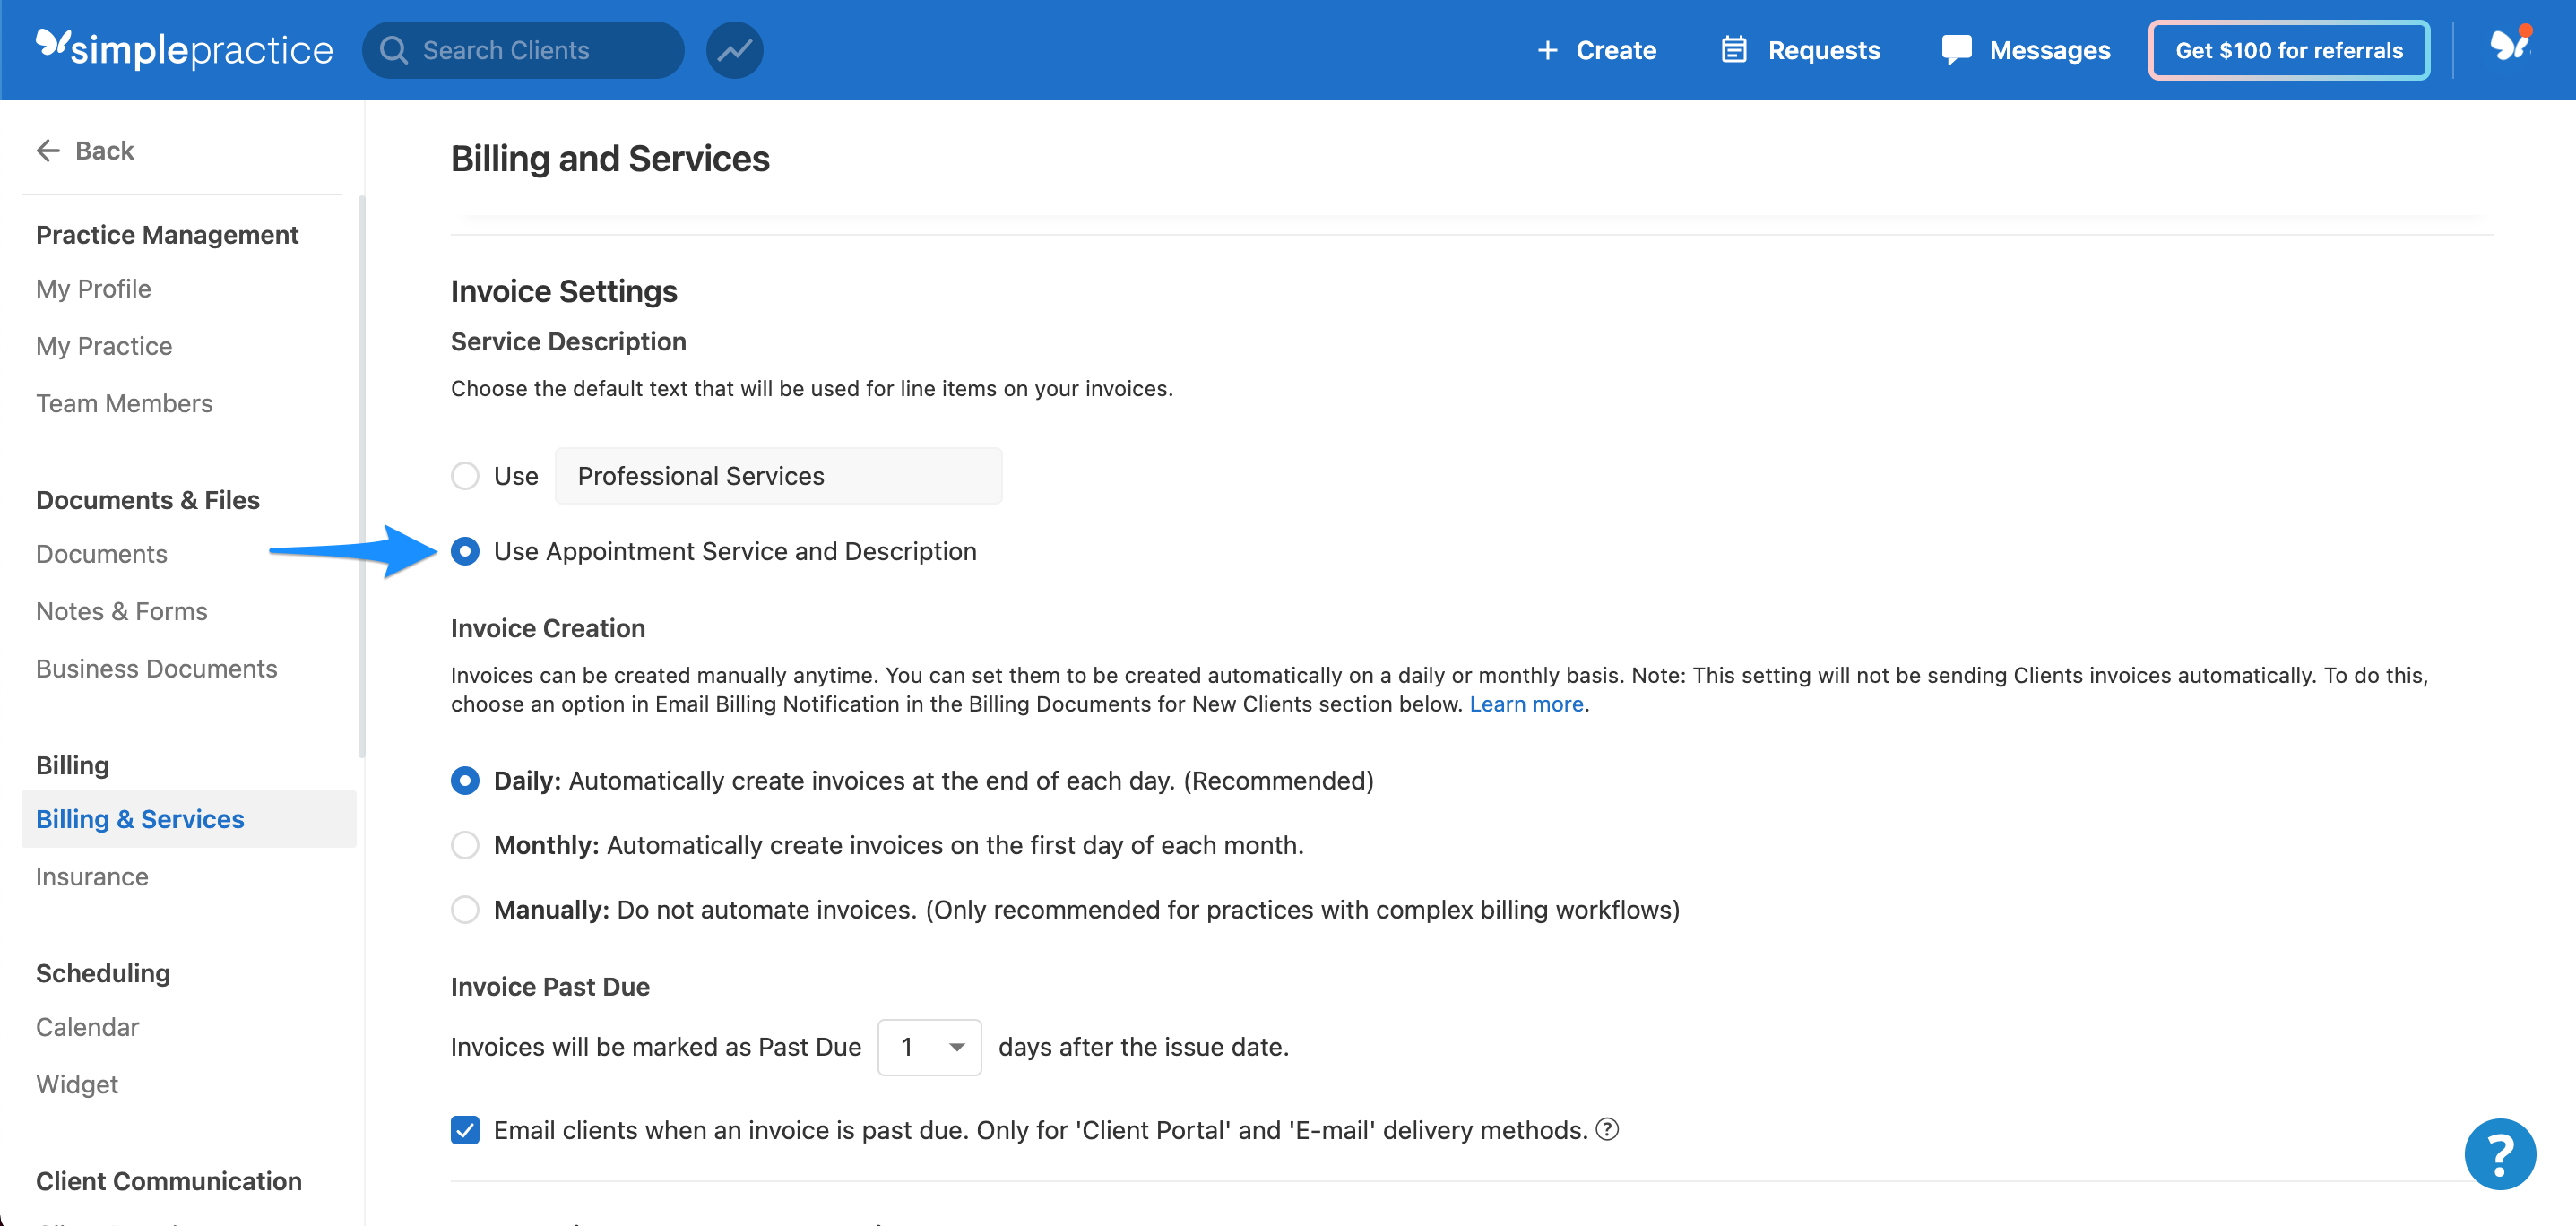This screenshot has height=1226, width=2576.
Task: Click the 'Get $100 for referrals' button
Action: (2289, 49)
